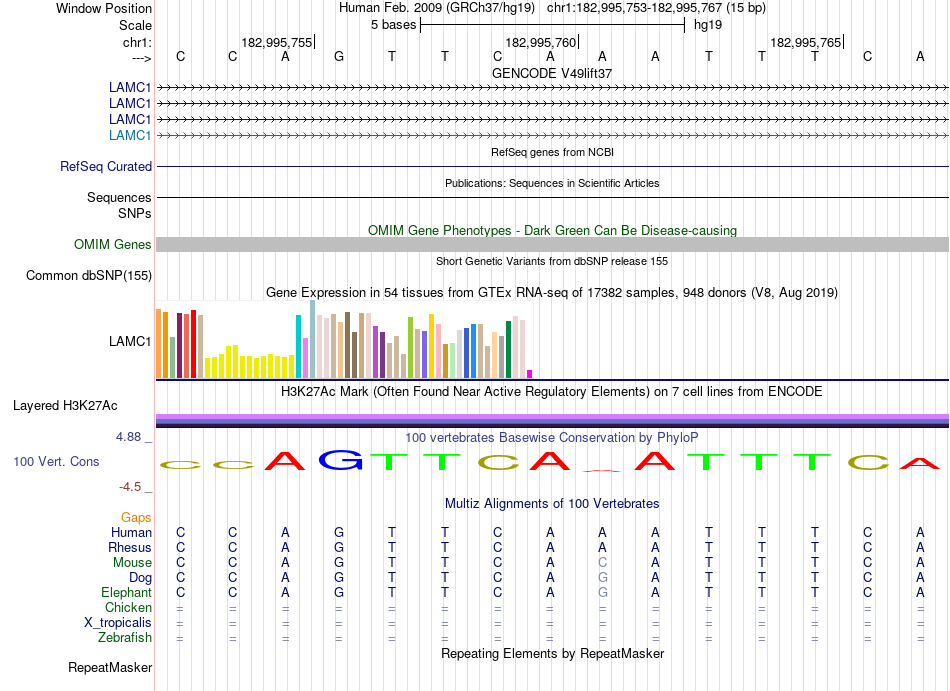The width and height of the screenshot is (950, 691).
Task: Select the Elephant alignment row label
Action: click(x=127, y=592)
